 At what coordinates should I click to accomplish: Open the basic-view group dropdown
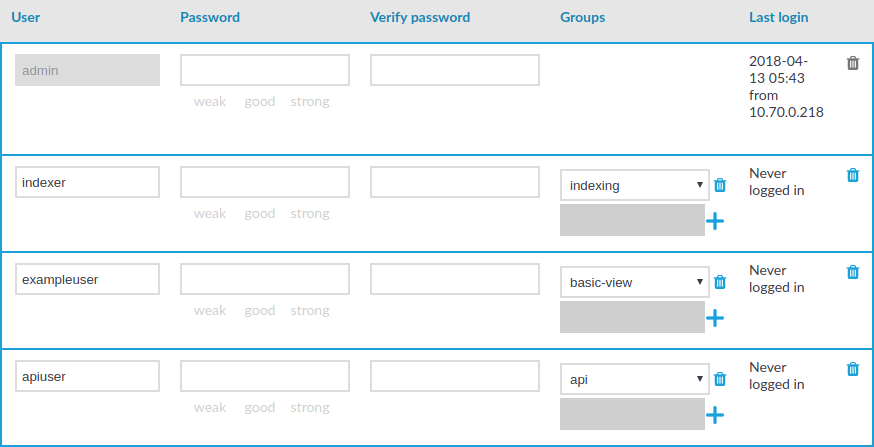[635, 282]
